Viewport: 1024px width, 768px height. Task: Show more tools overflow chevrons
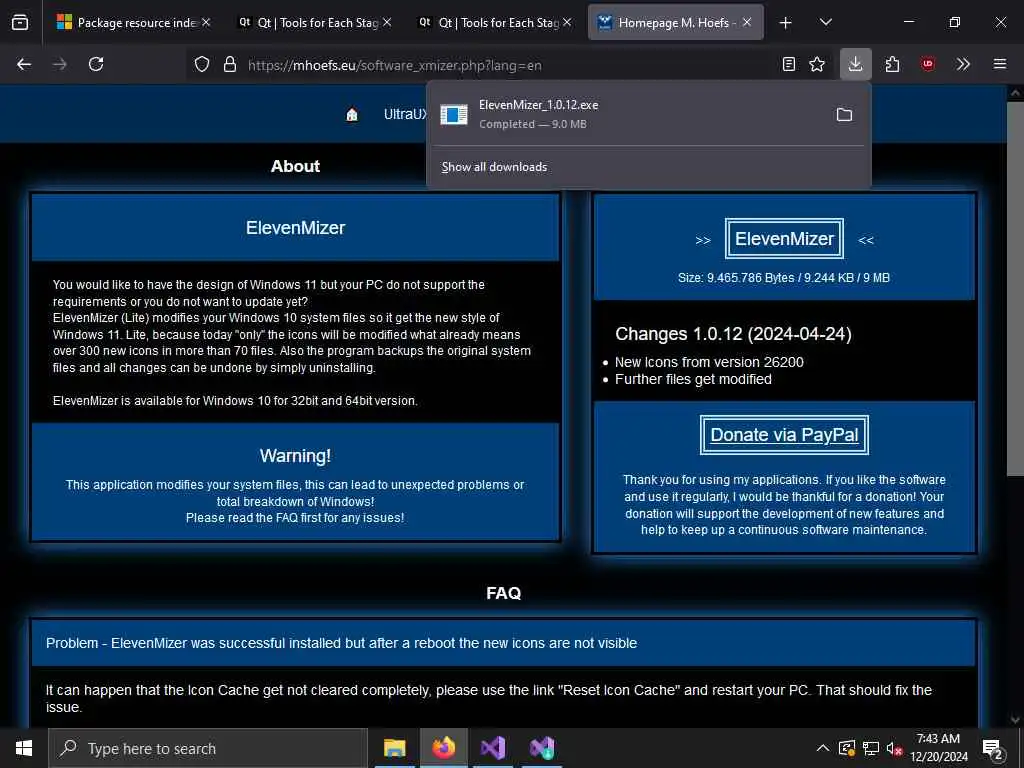point(963,64)
